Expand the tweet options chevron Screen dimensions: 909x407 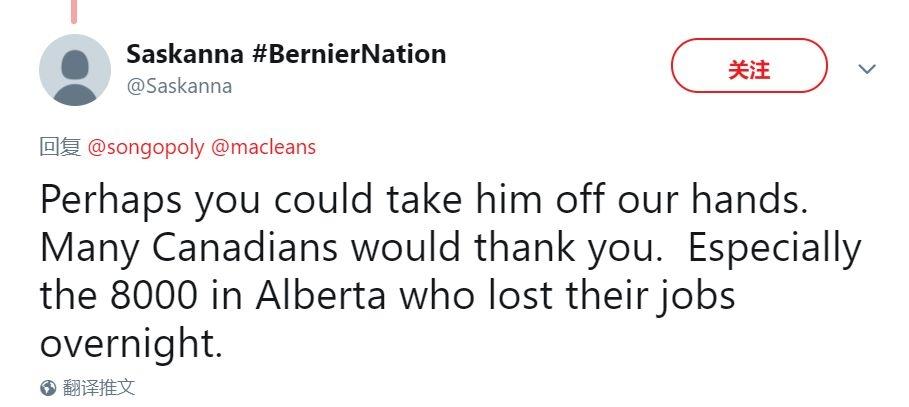tap(867, 69)
